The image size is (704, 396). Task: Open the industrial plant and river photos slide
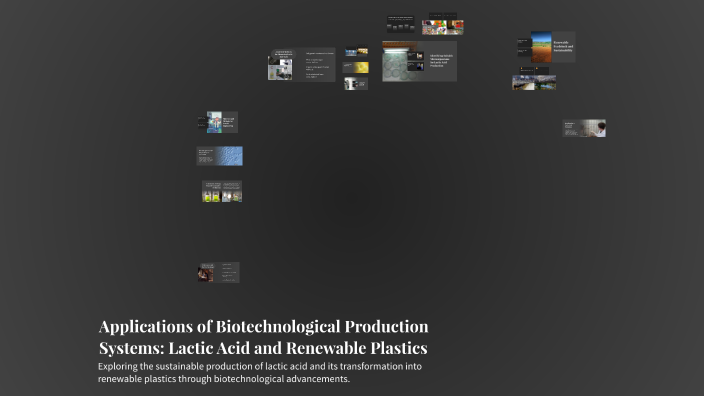pyautogui.click(x=534, y=79)
